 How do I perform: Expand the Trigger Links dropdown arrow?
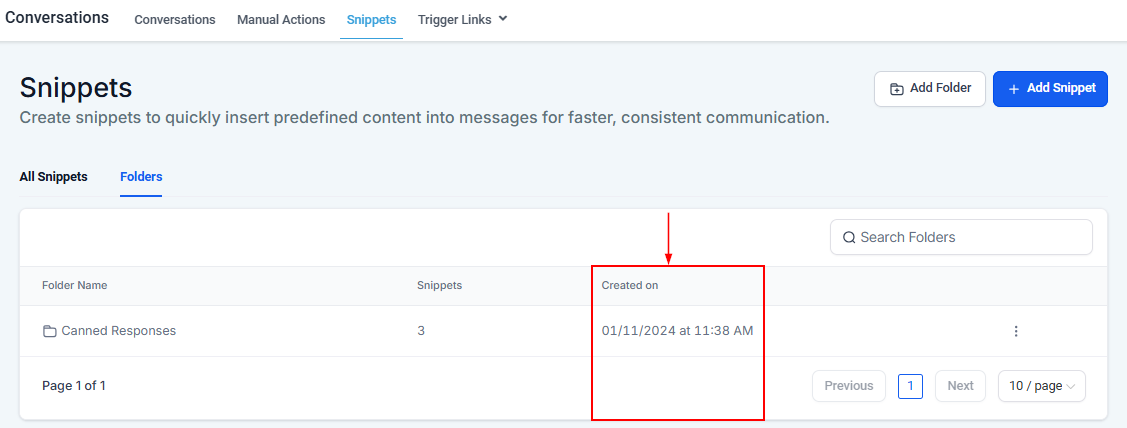coord(503,18)
